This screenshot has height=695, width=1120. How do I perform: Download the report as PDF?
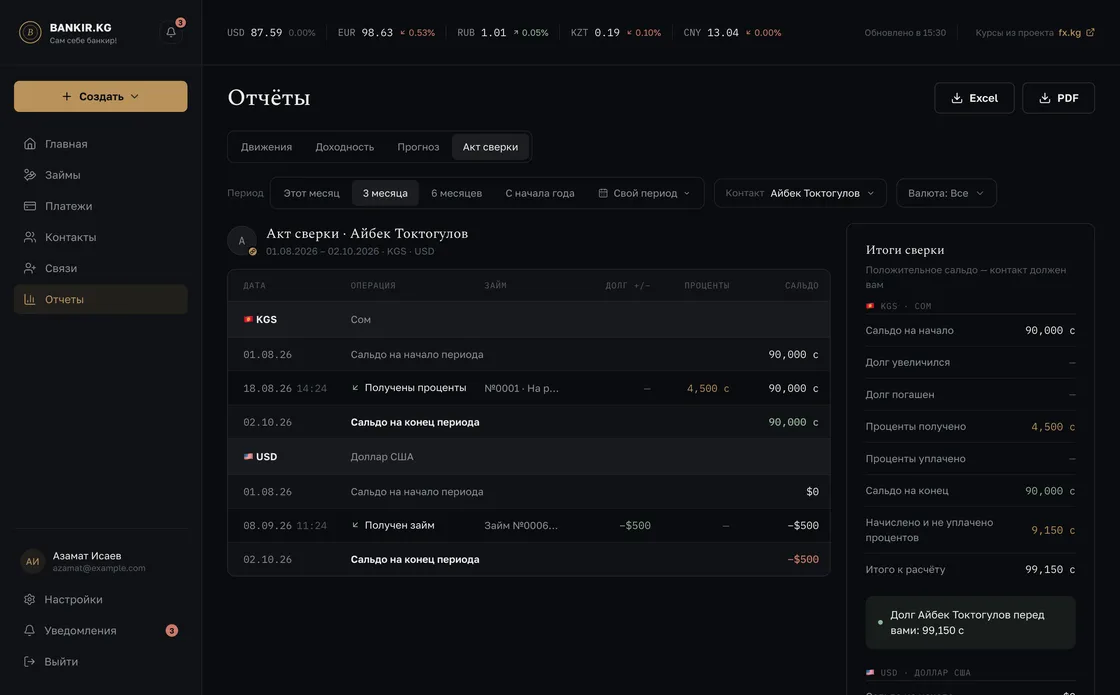(1059, 98)
